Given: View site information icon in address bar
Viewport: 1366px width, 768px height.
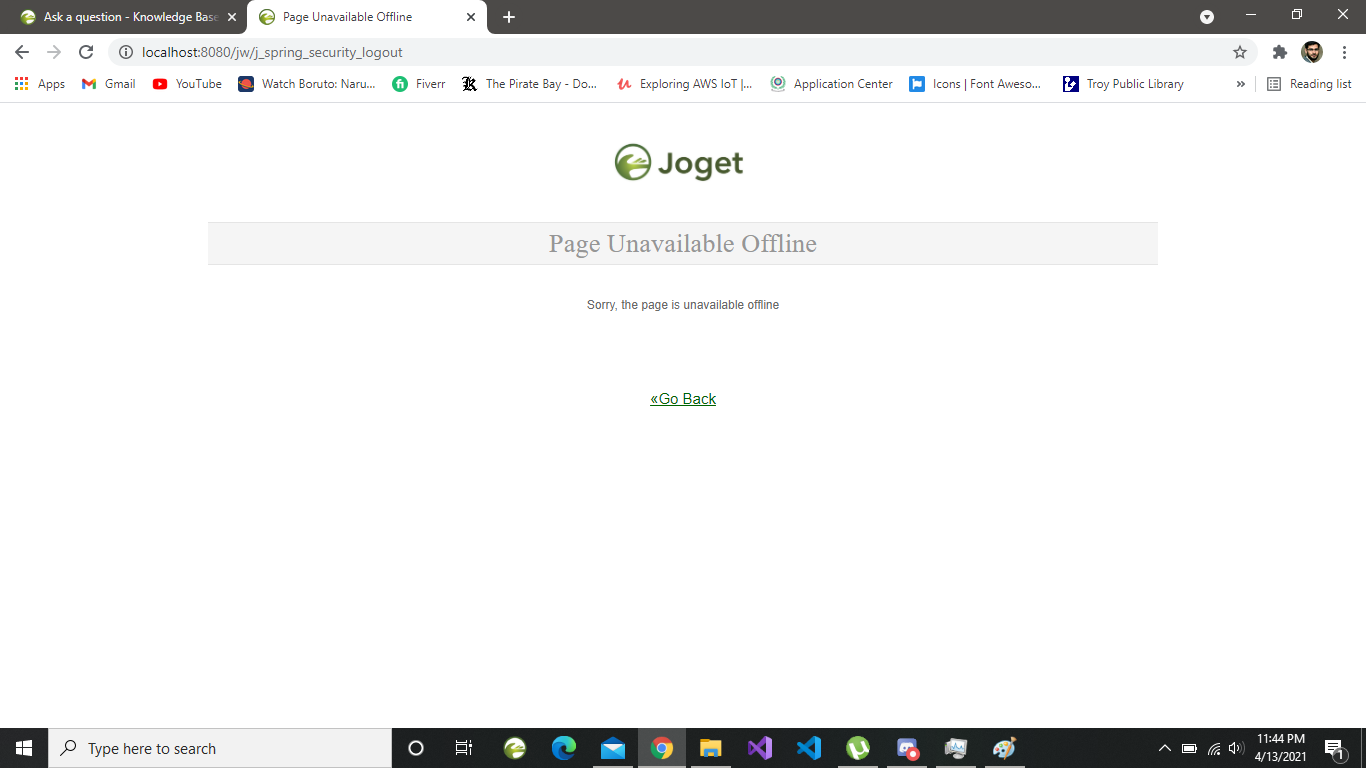Looking at the screenshot, I should tap(126, 52).
